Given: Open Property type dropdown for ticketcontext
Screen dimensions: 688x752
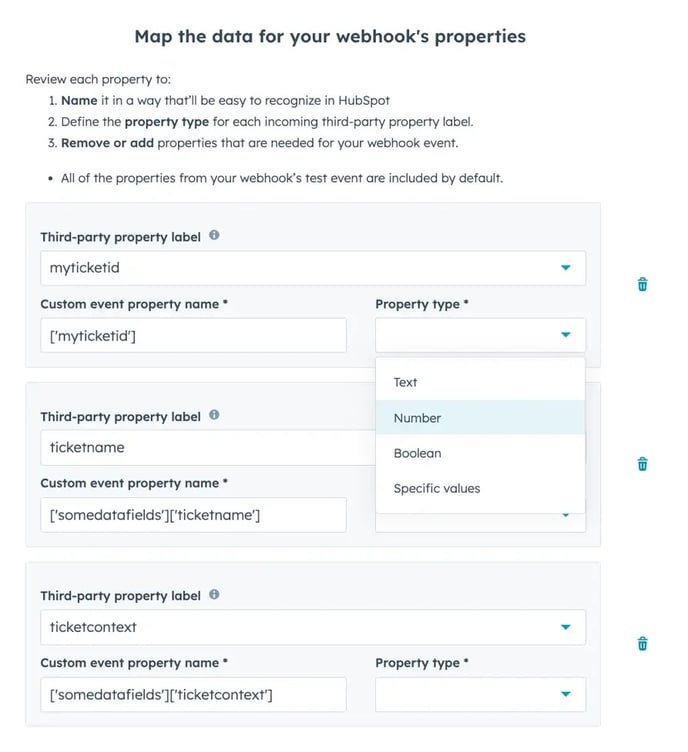Looking at the screenshot, I should point(565,694).
